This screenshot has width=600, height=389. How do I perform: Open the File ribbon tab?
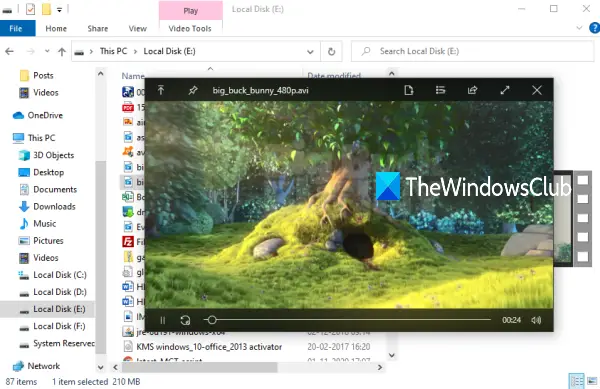click(x=16, y=28)
